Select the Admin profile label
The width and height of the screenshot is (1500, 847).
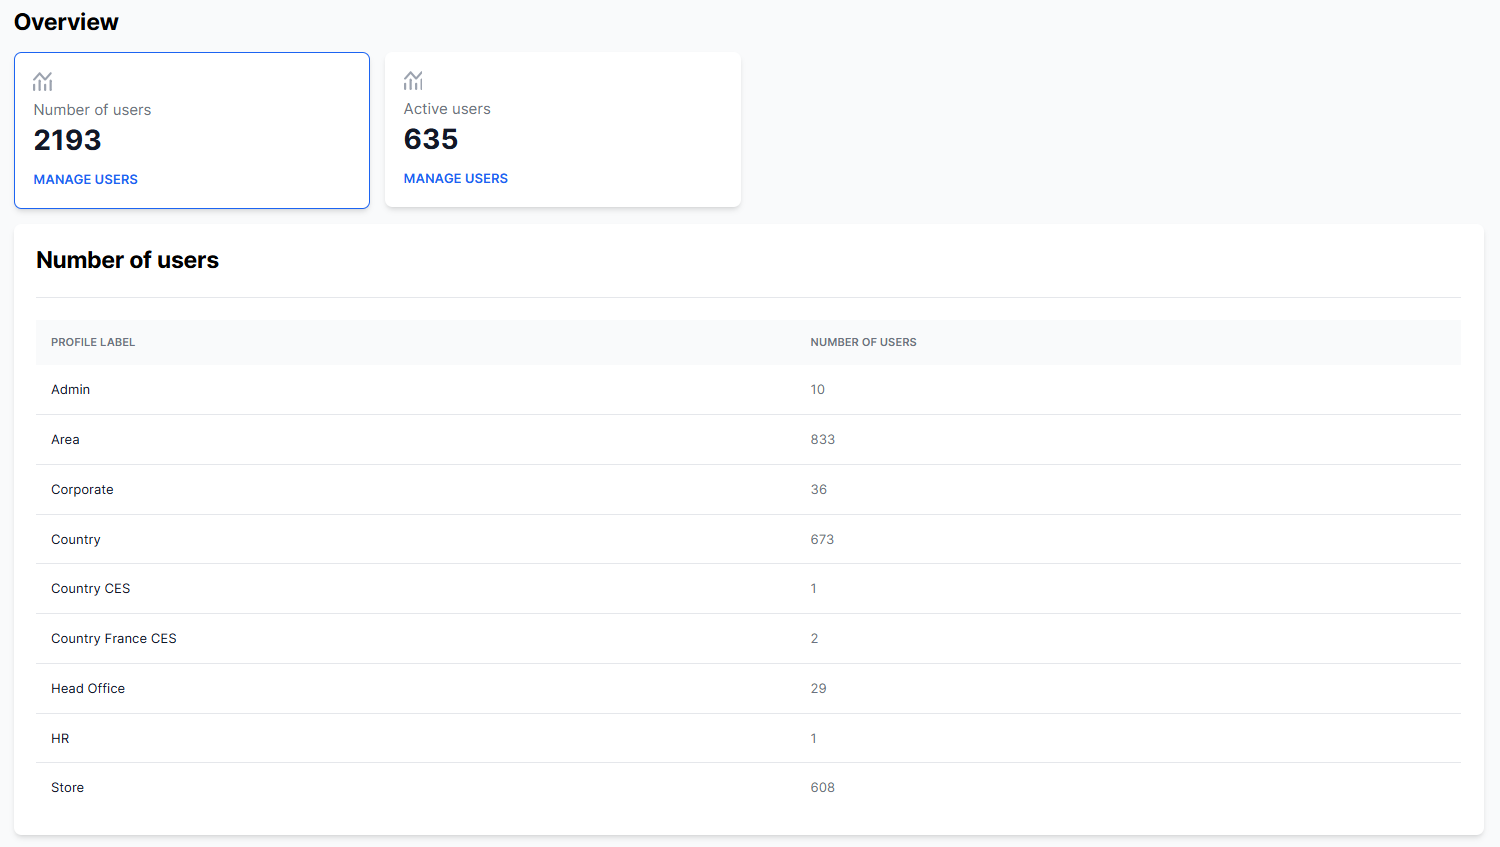[71, 390]
